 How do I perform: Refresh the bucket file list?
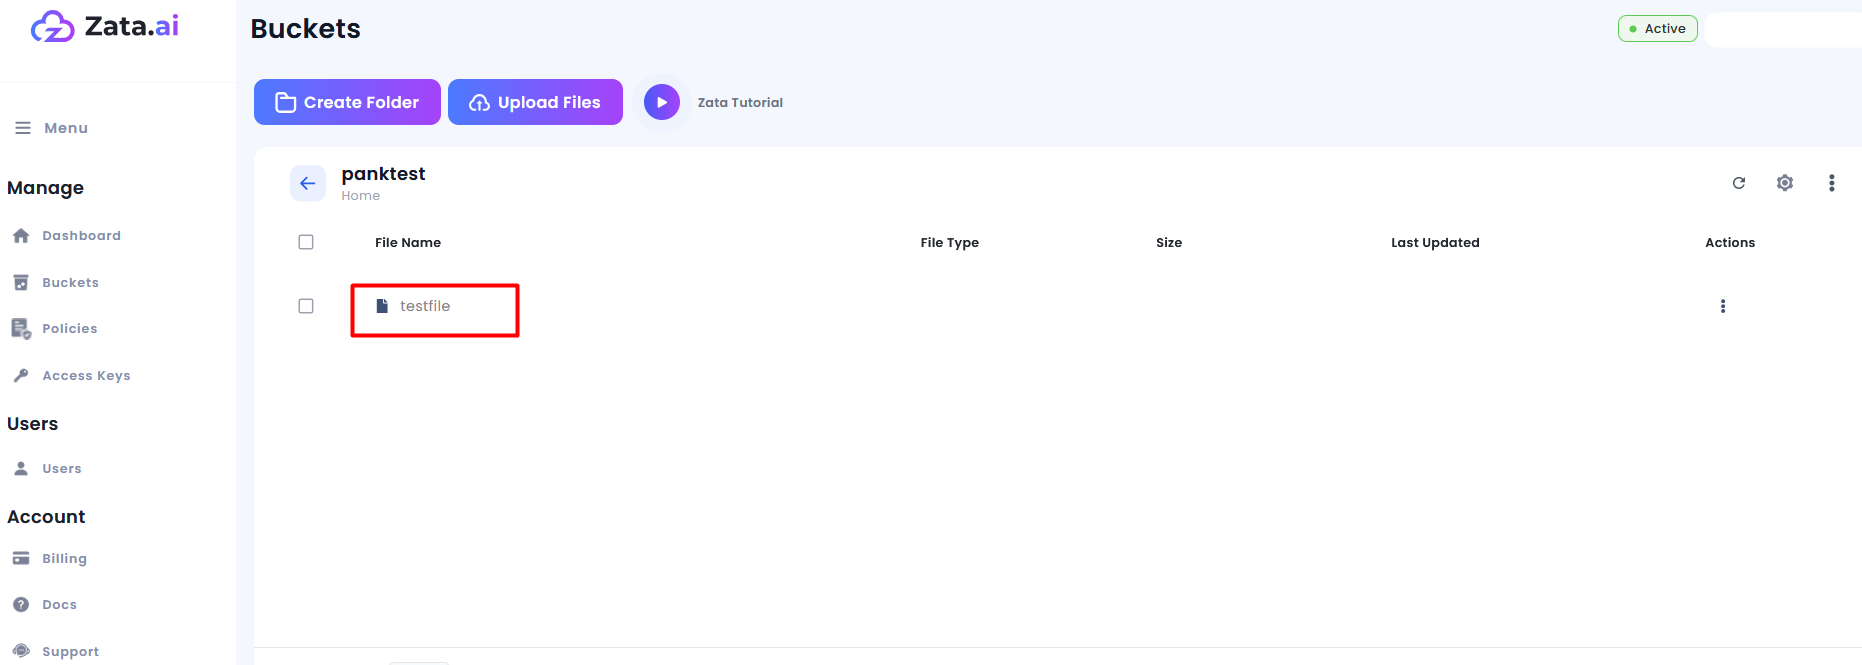pos(1739,183)
